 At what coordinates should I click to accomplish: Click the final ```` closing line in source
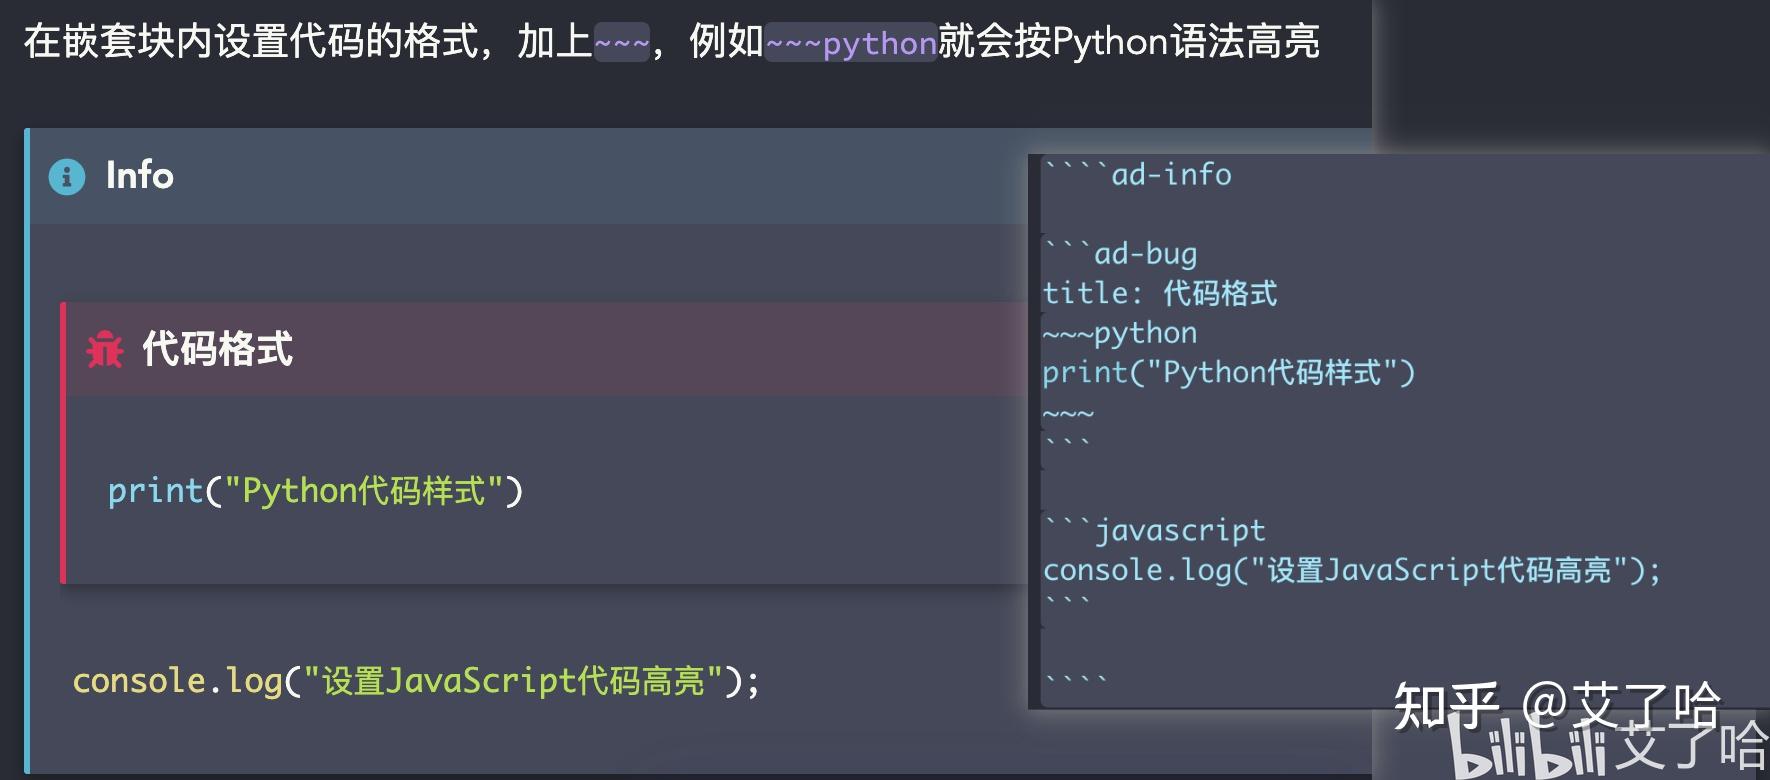pyautogui.click(x=1076, y=681)
